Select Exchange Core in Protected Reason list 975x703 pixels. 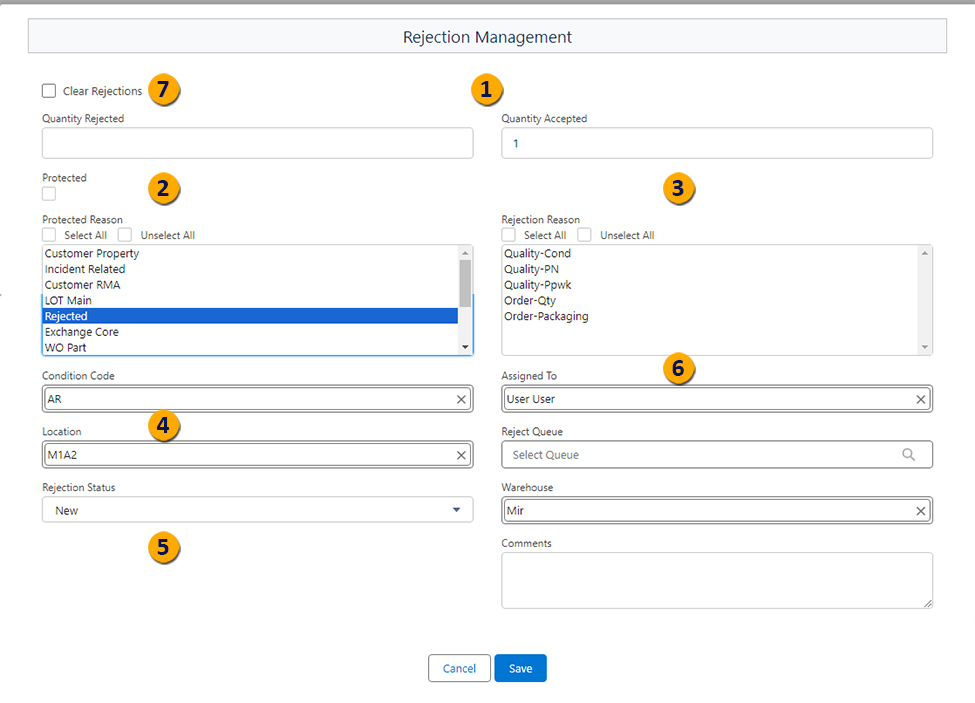tap(82, 332)
